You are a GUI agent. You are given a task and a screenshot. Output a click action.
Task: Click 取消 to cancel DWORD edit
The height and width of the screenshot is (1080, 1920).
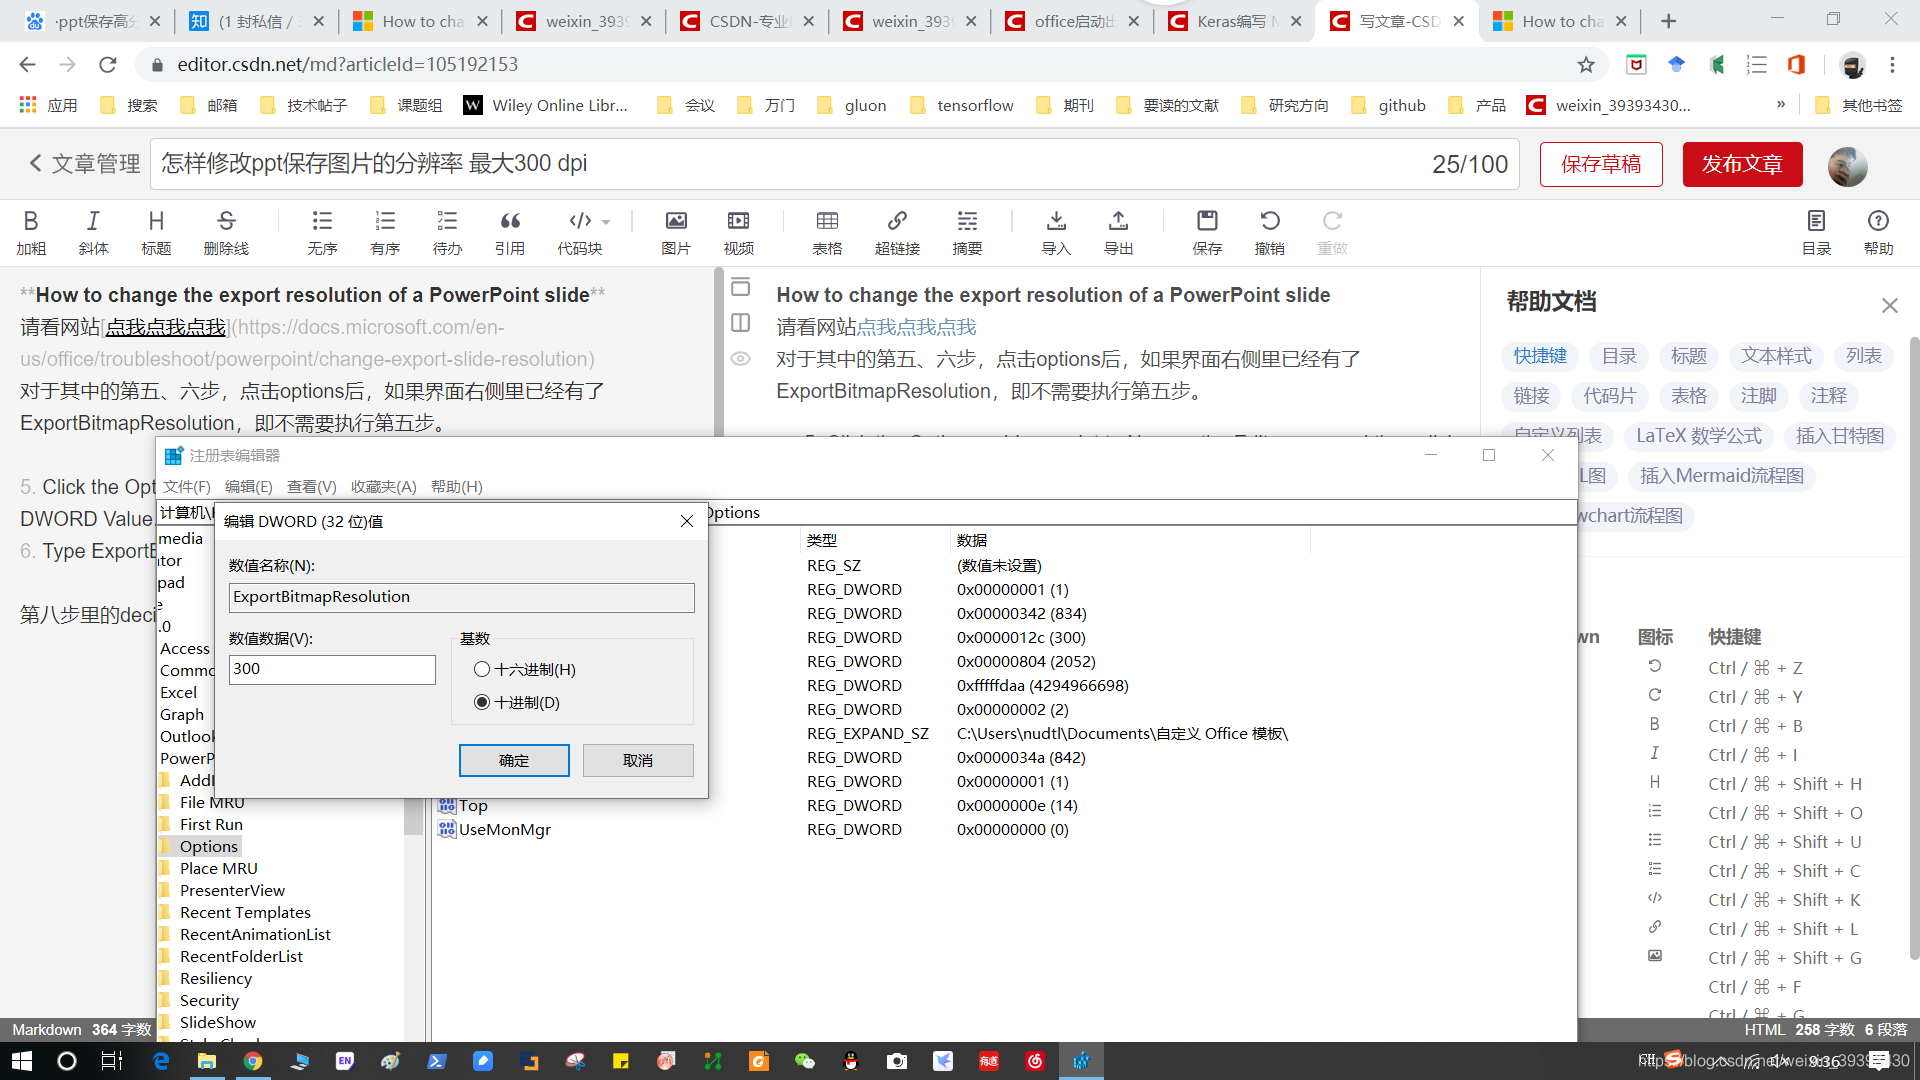(638, 760)
